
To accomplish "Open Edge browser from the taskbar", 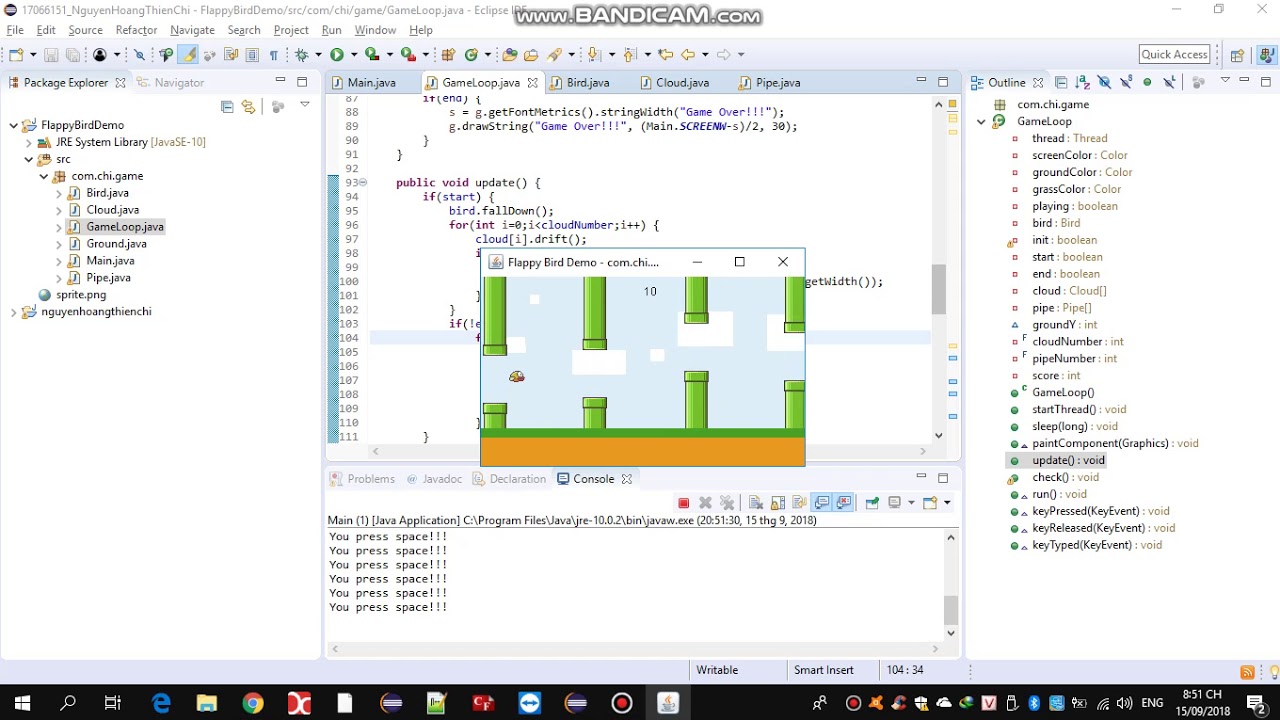I will click(161, 703).
